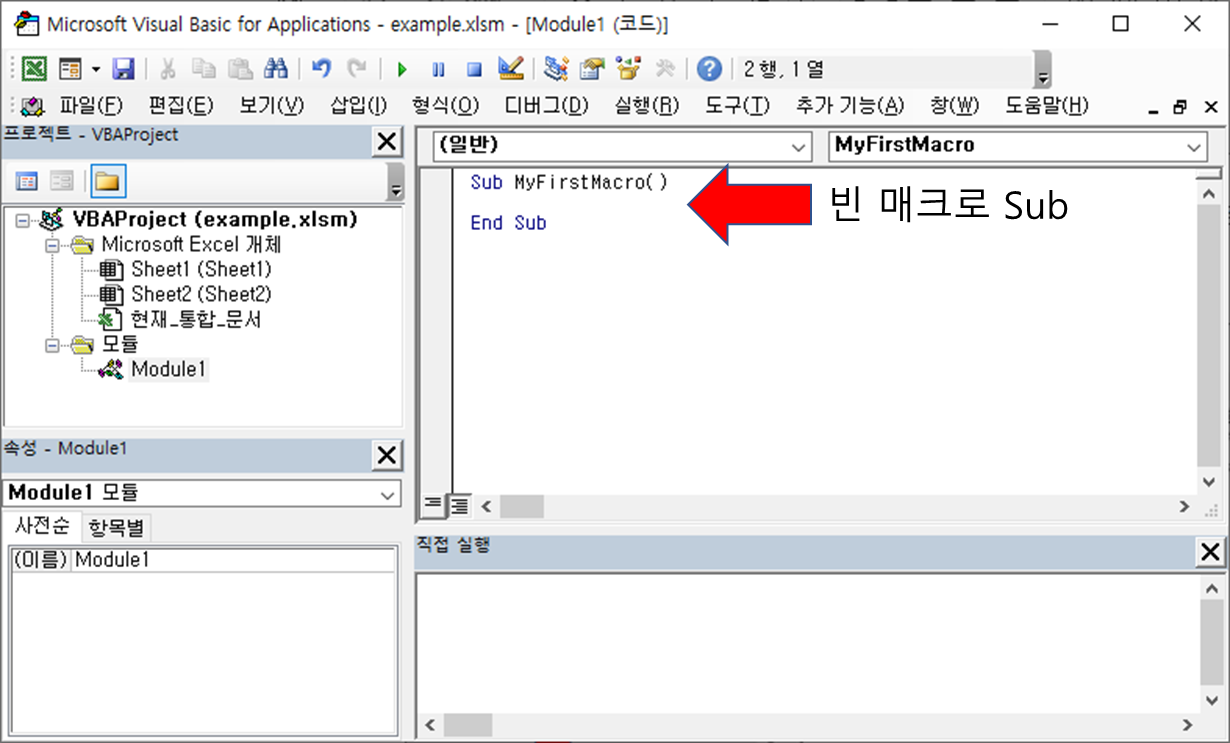
Task: Open Find with the binoculars icon
Action: pos(276,69)
